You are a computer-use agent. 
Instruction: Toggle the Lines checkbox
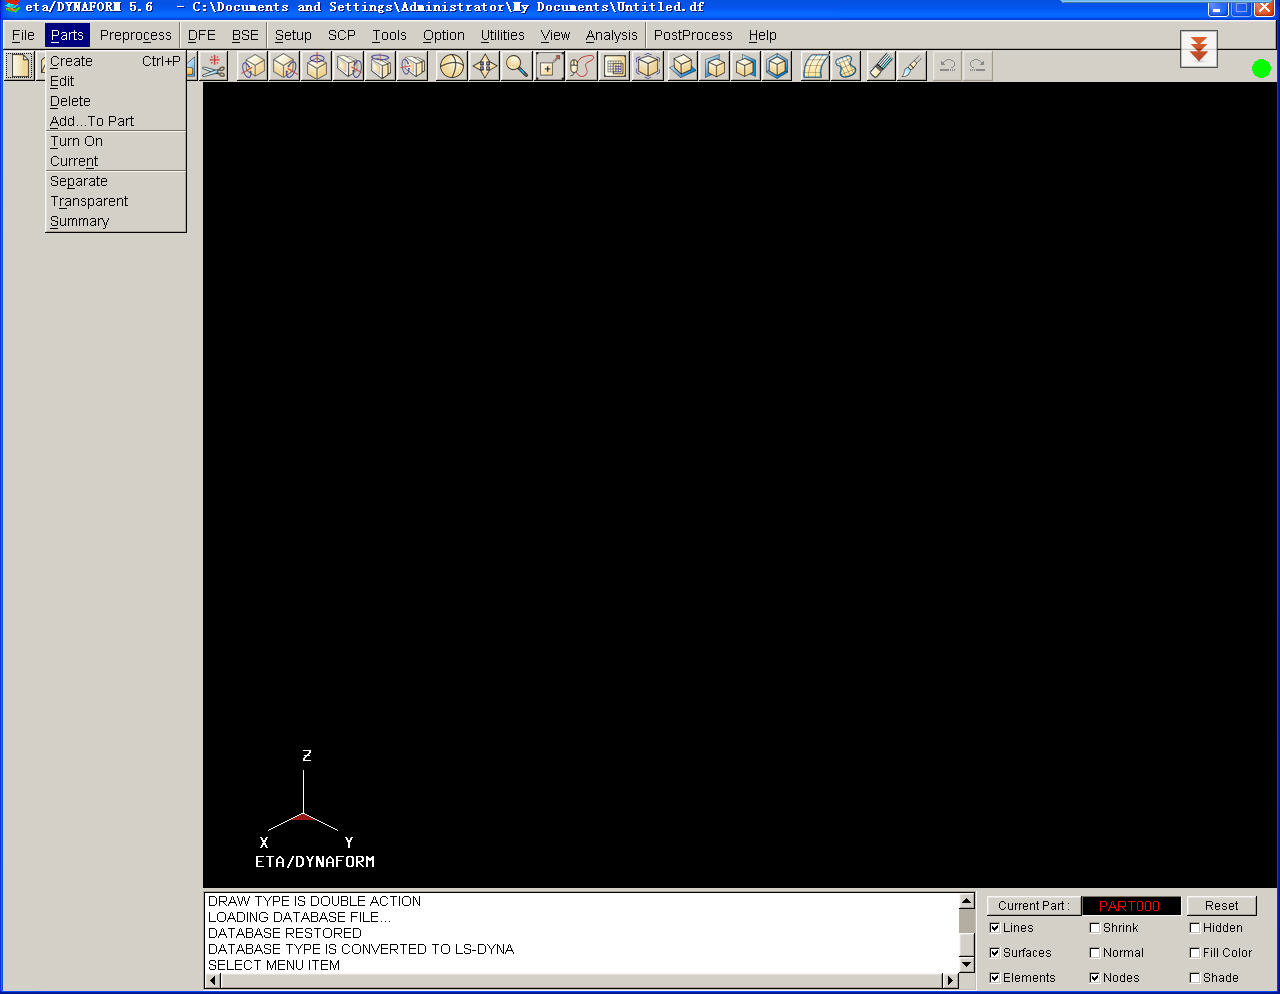coord(995,928)
